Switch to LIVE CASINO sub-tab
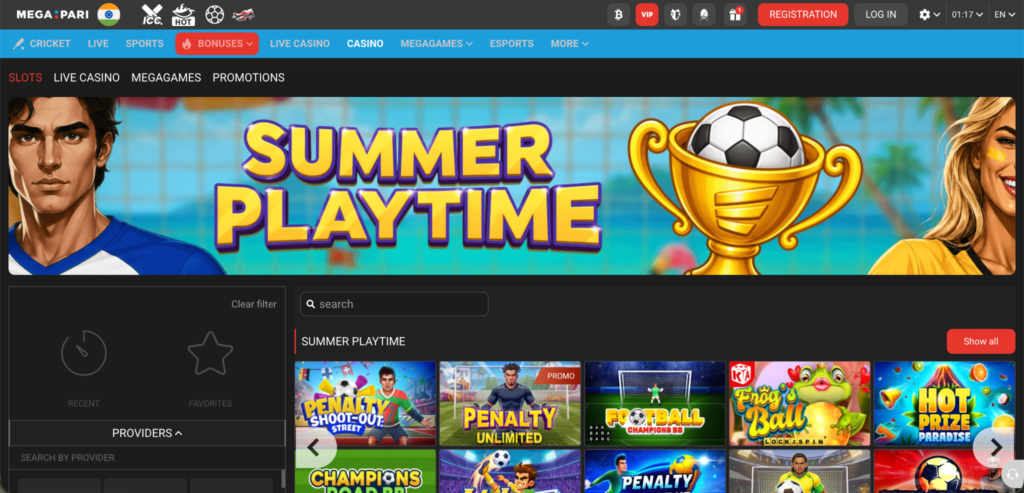Viewport: 1024px width, 493px height. (86, 78)
